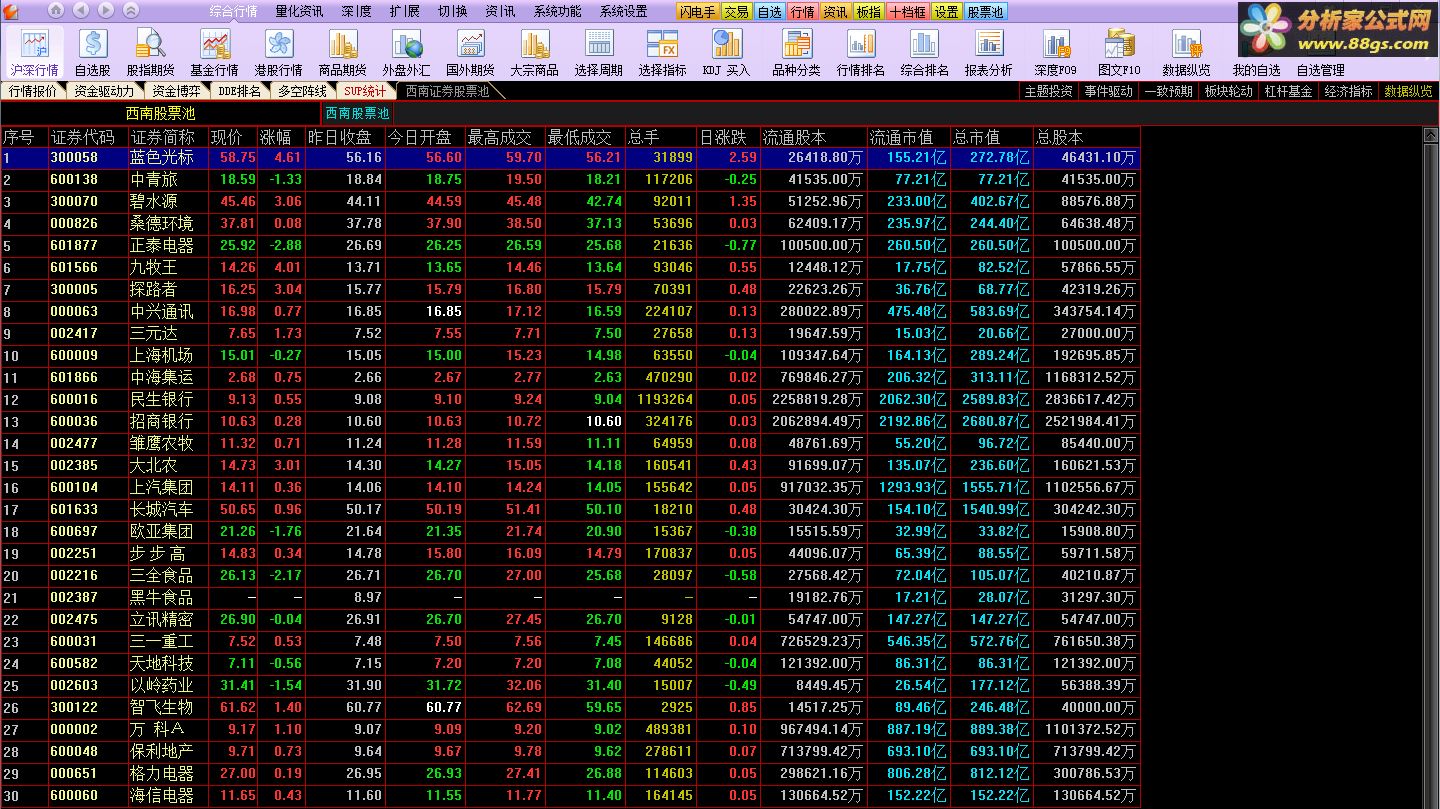Switch to the 资金驱动力 tab
The height and width of the screenshot is (809, 1440).
103,91
